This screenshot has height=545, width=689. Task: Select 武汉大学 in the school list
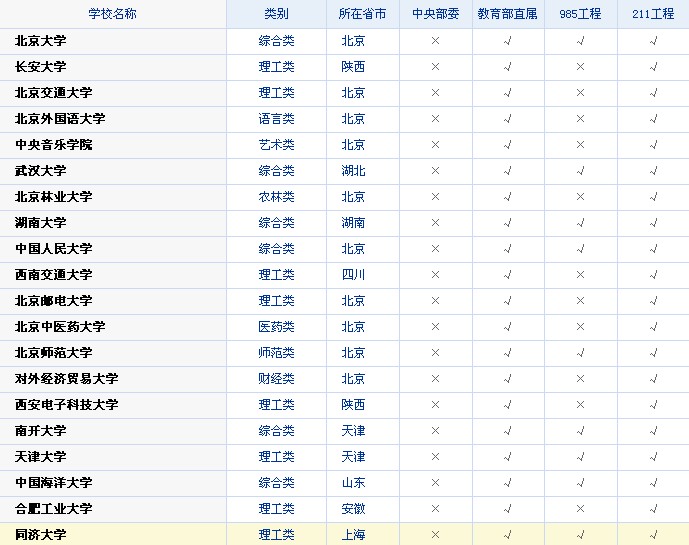[x=40, y=171]
